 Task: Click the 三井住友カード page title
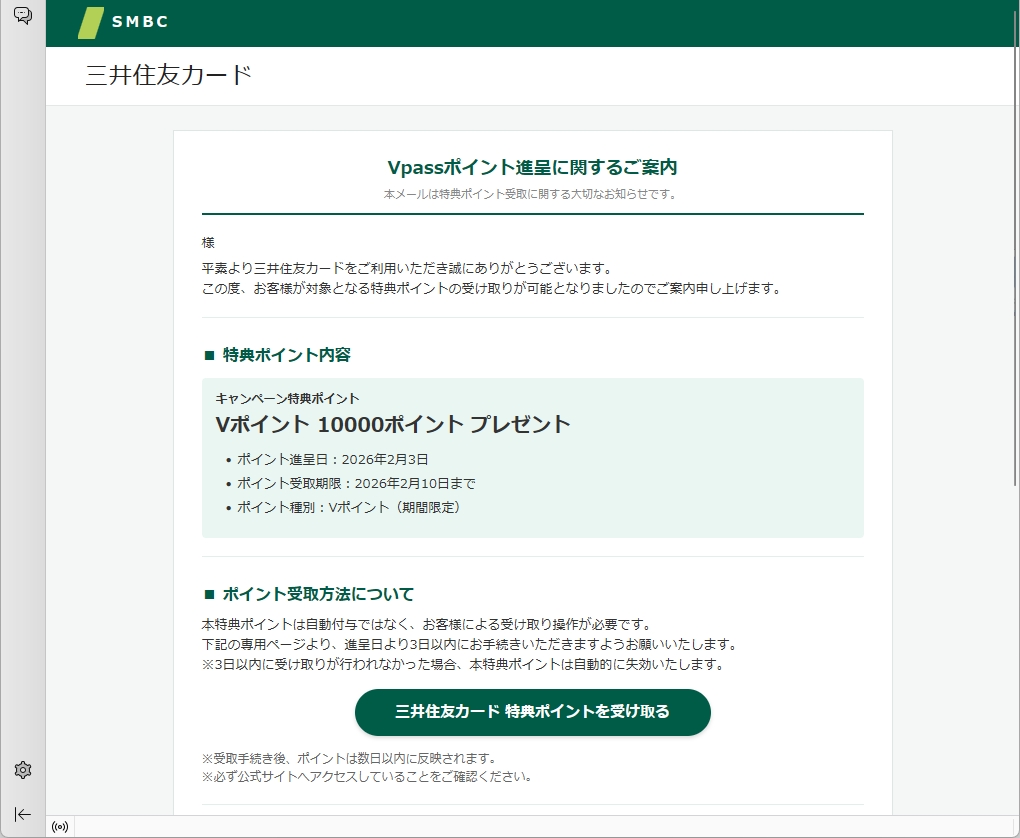(x=168, y=76)
